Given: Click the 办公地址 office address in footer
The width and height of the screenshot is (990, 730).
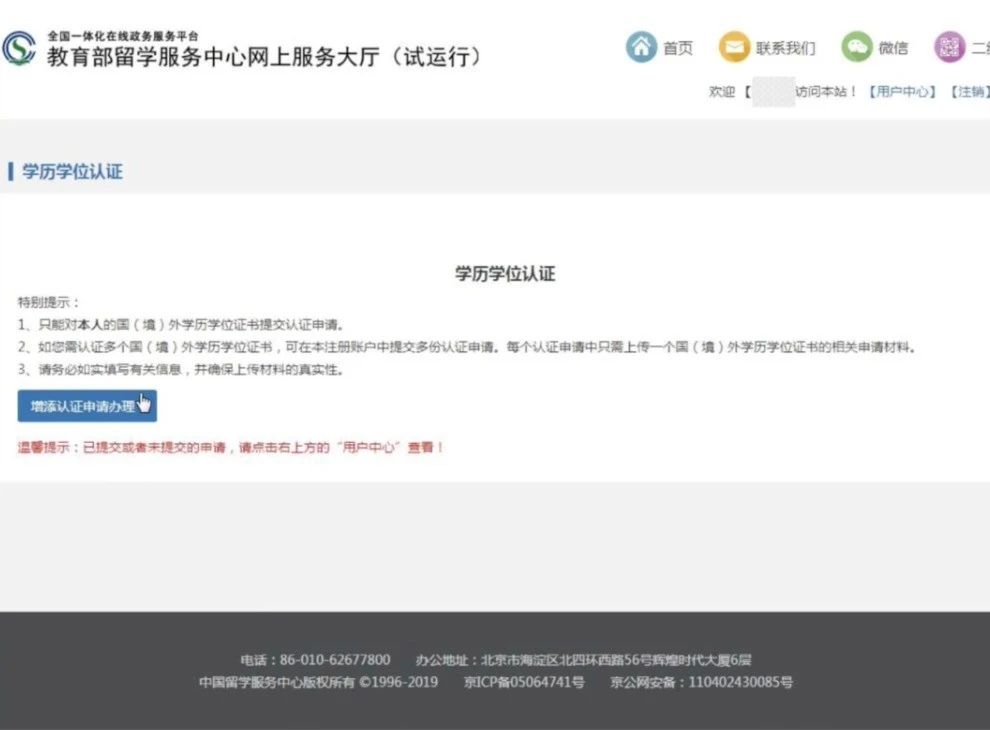Looking at the screenshot, I should coord(583,660).
